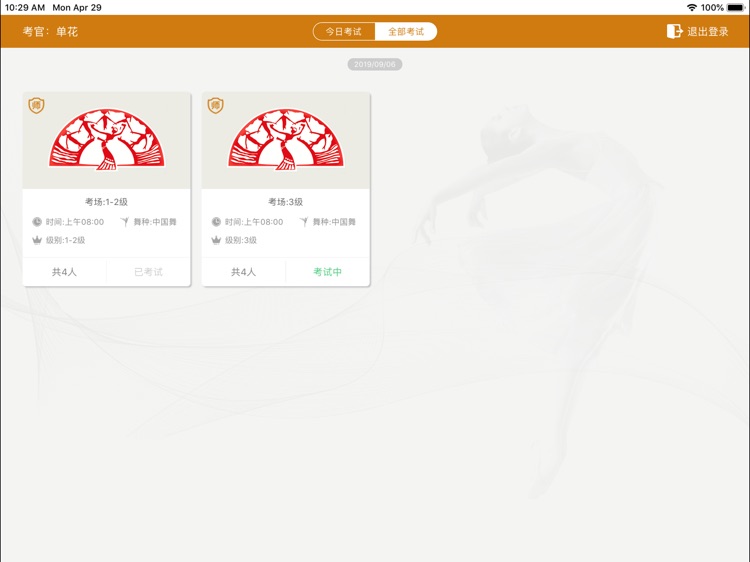Click the green 考试中 status button
Viewport: 750px width, 562px height.
point(328,272)
